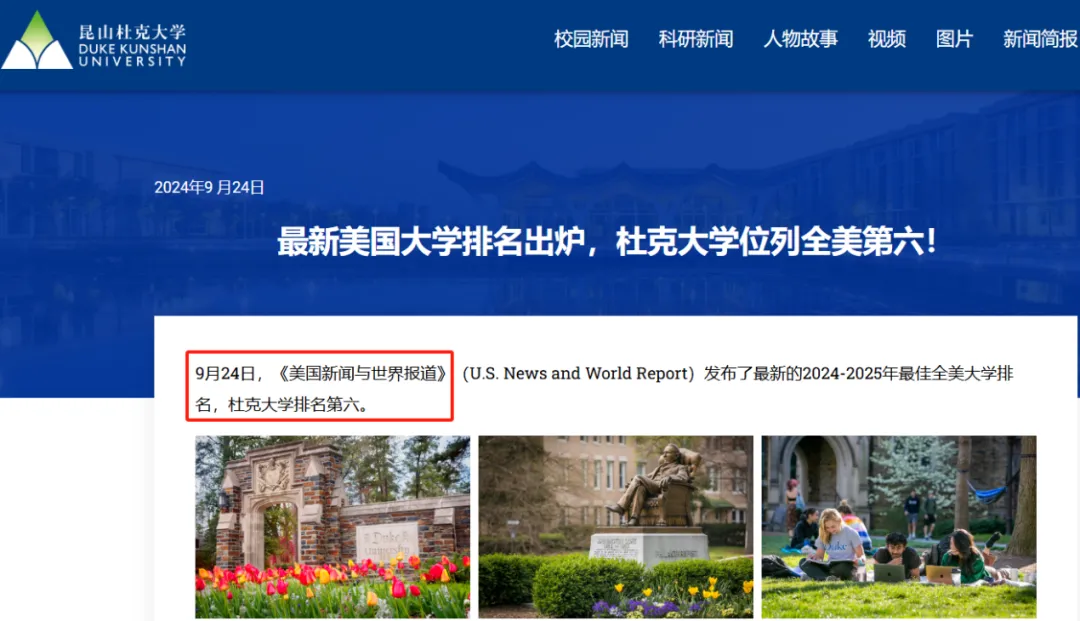Open the 视频 nav item
1080x621 pixels.
[886, 39]
